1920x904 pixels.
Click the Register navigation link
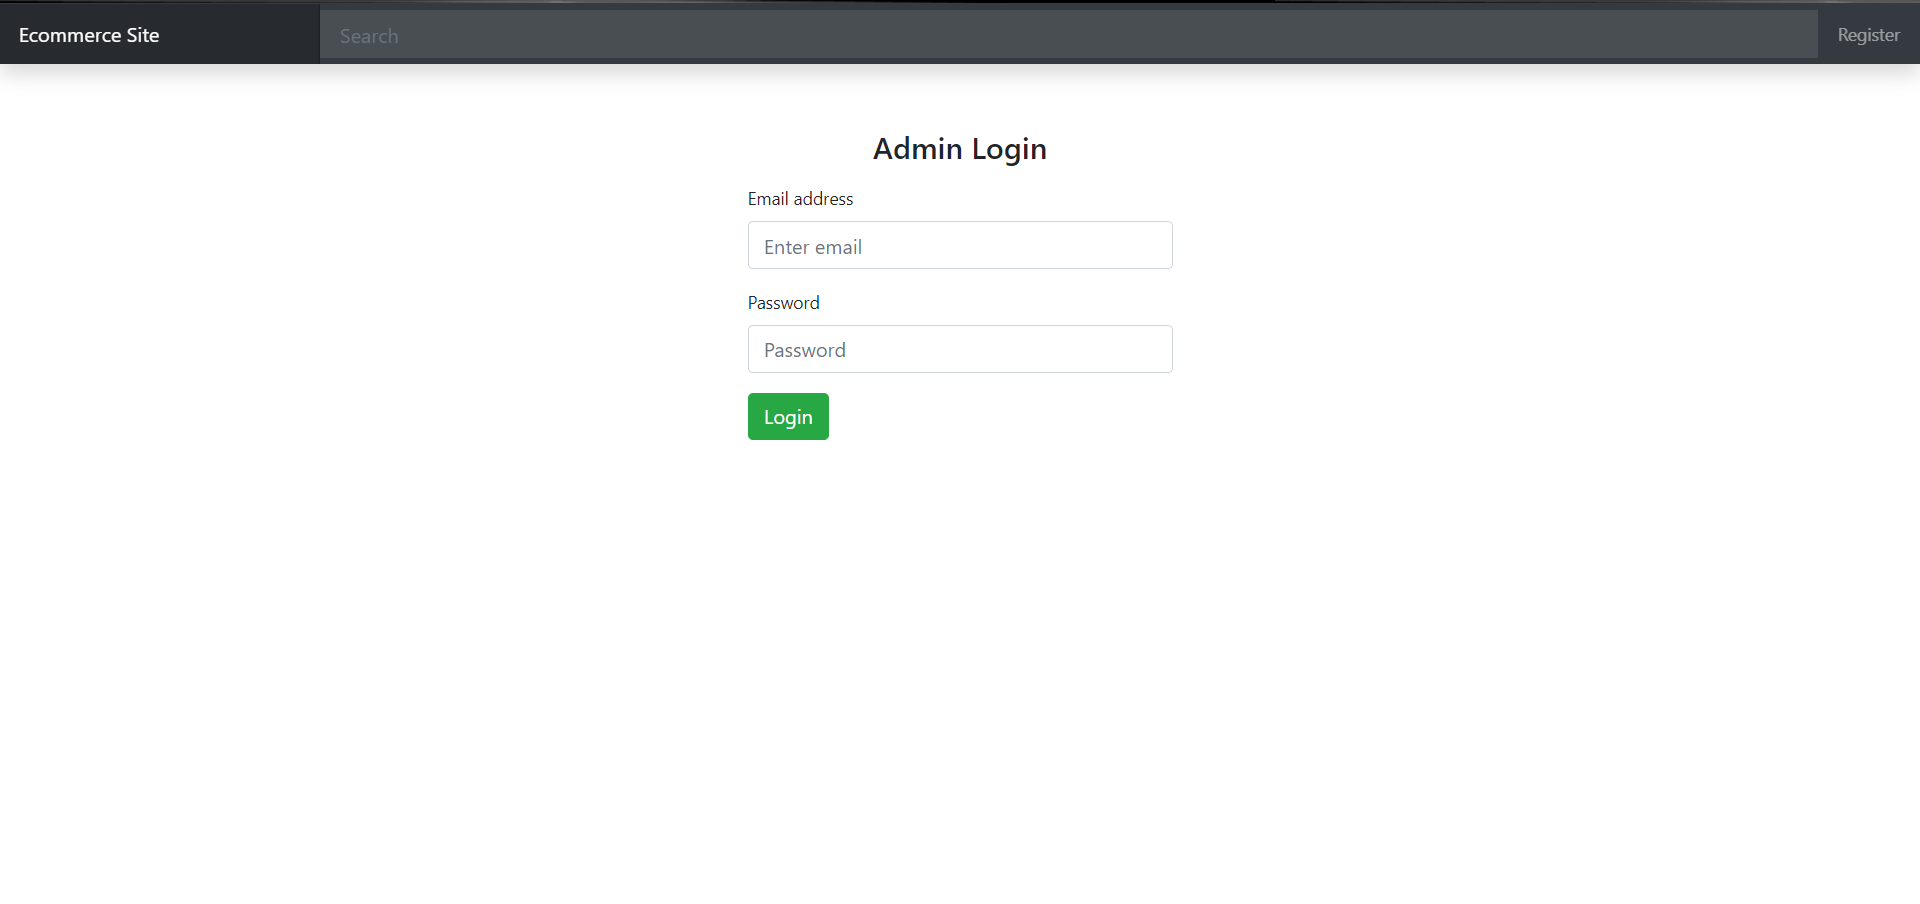point(1868,34)
